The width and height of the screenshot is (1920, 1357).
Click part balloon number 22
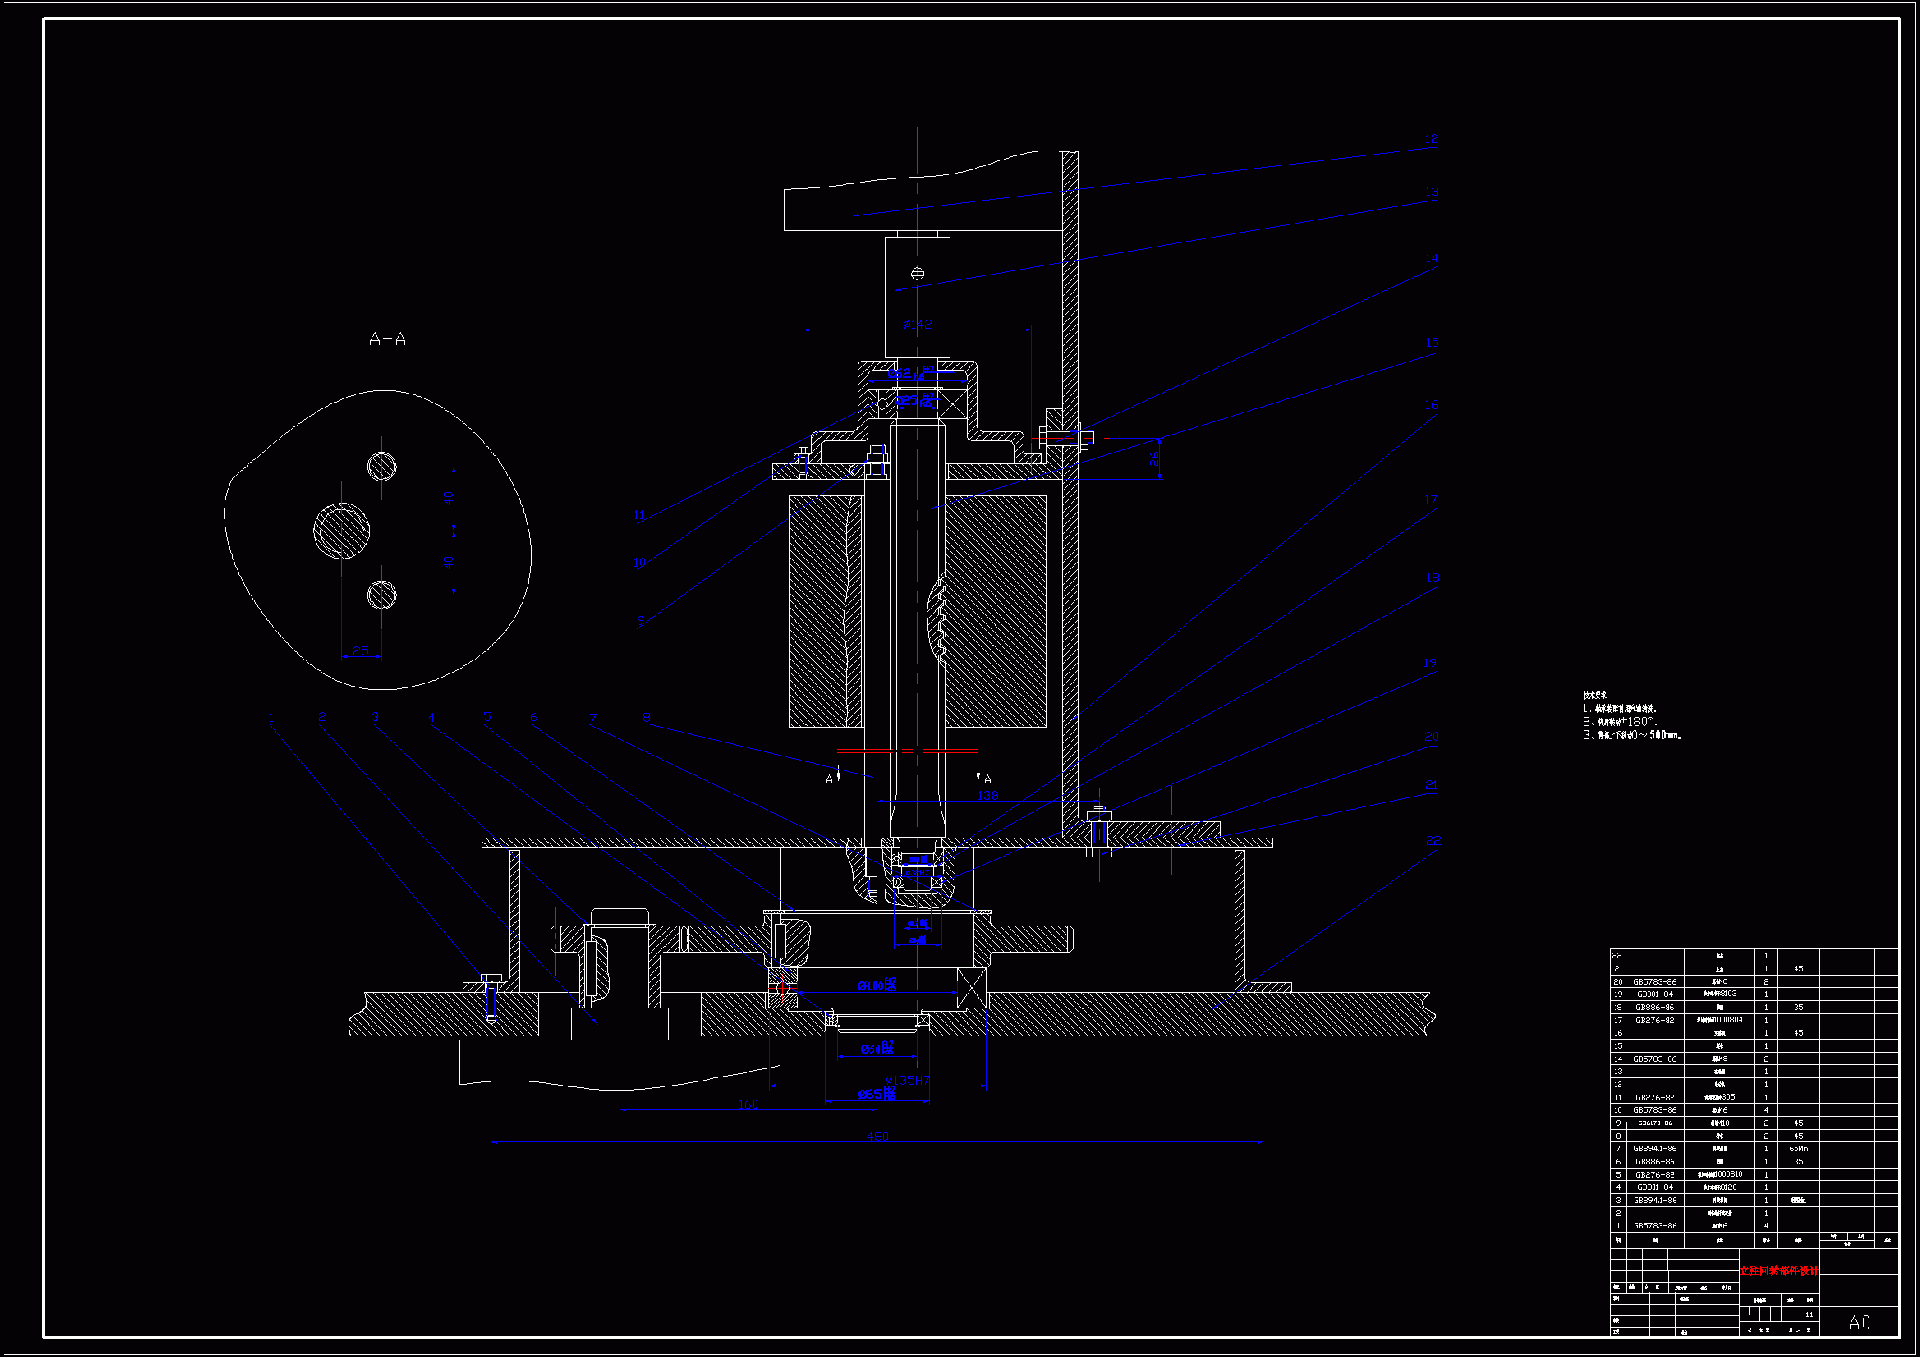(1433, 841)
